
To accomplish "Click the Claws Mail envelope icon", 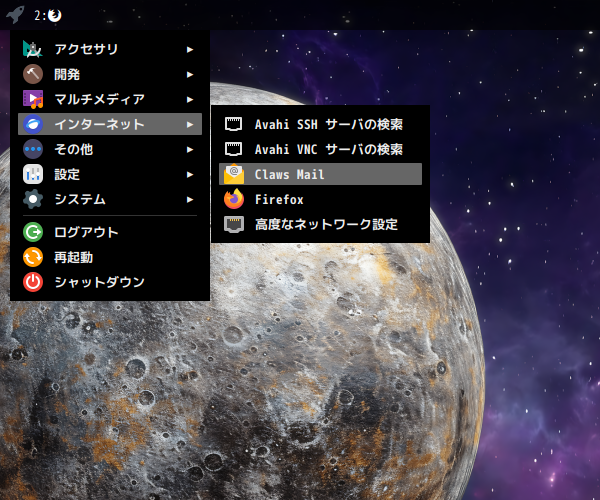I will click(x=234, y=174).
